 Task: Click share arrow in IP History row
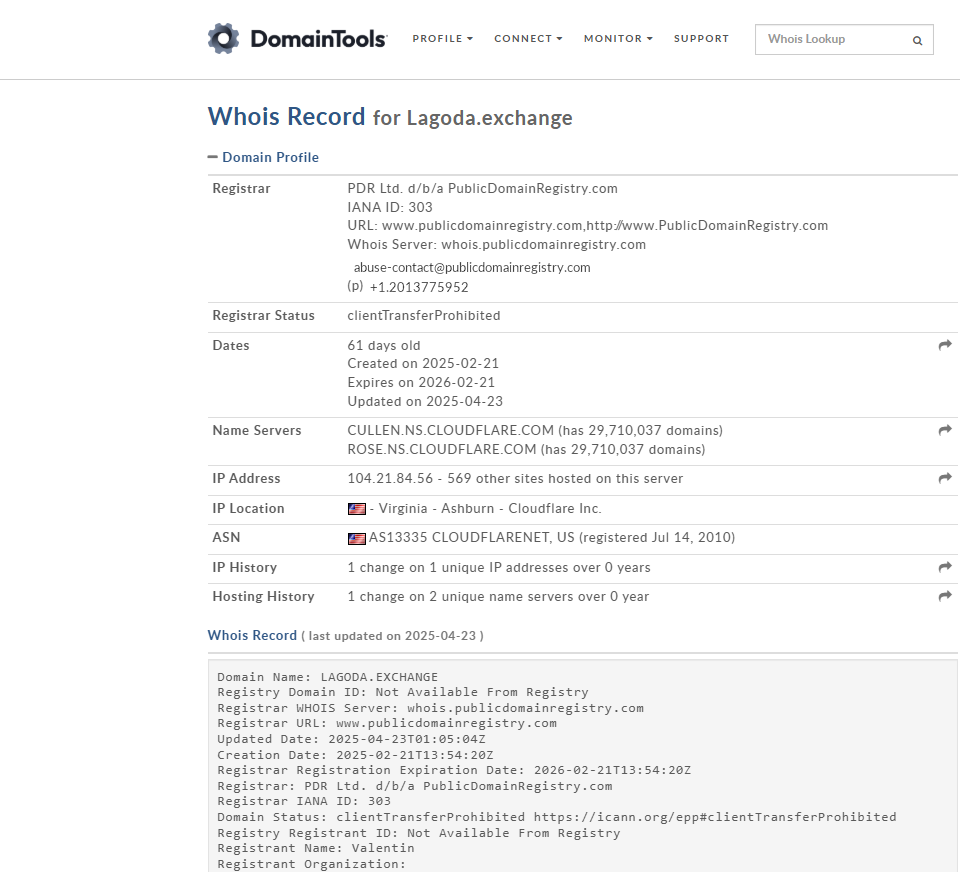tap(945, 568)
